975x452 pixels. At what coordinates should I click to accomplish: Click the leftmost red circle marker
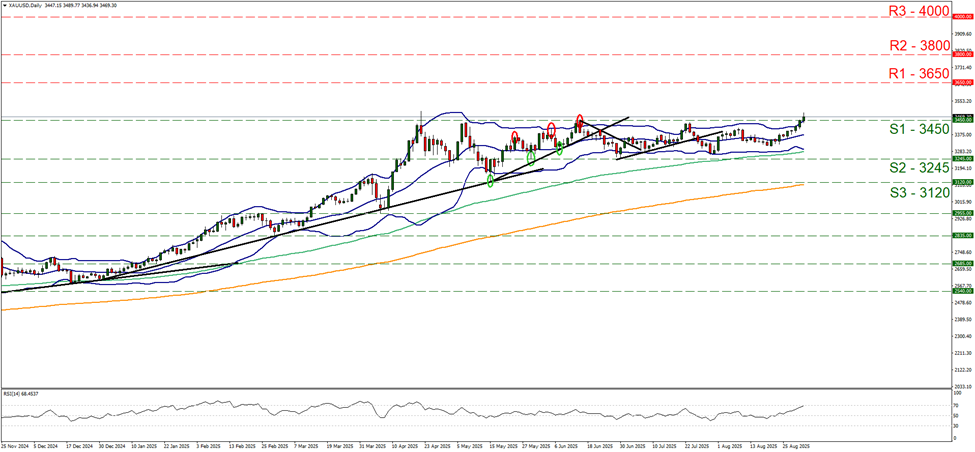click(x=515, y=136)
